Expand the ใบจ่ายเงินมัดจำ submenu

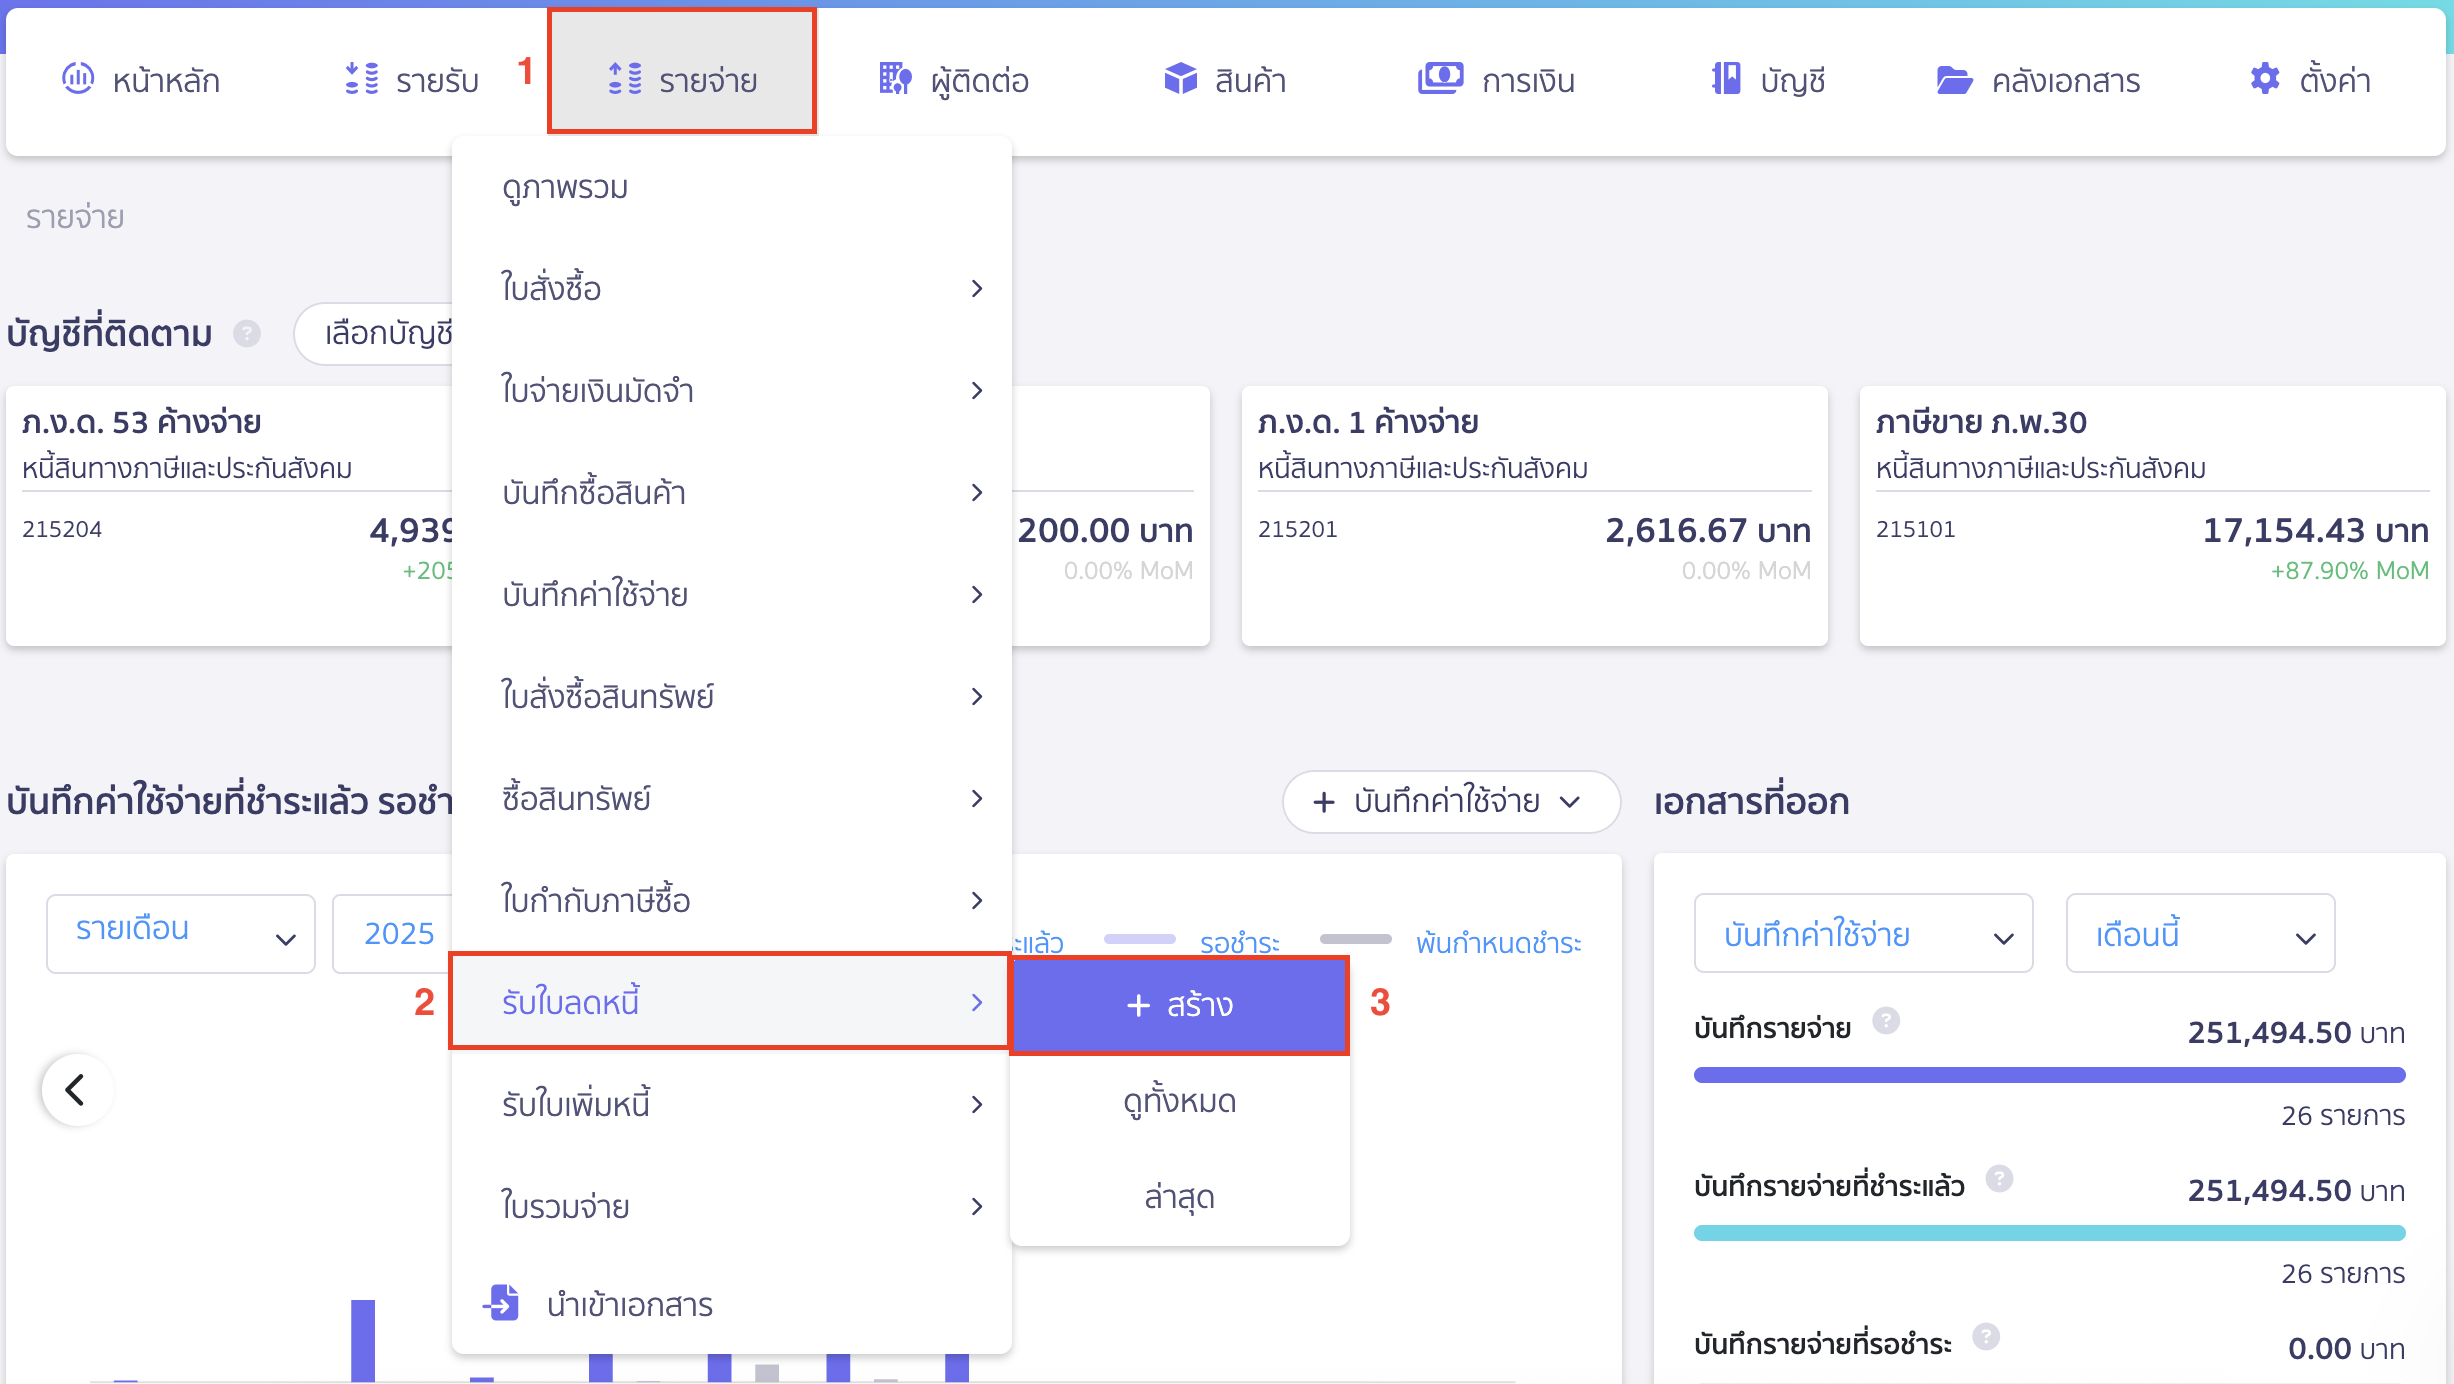tap(732, 391)
